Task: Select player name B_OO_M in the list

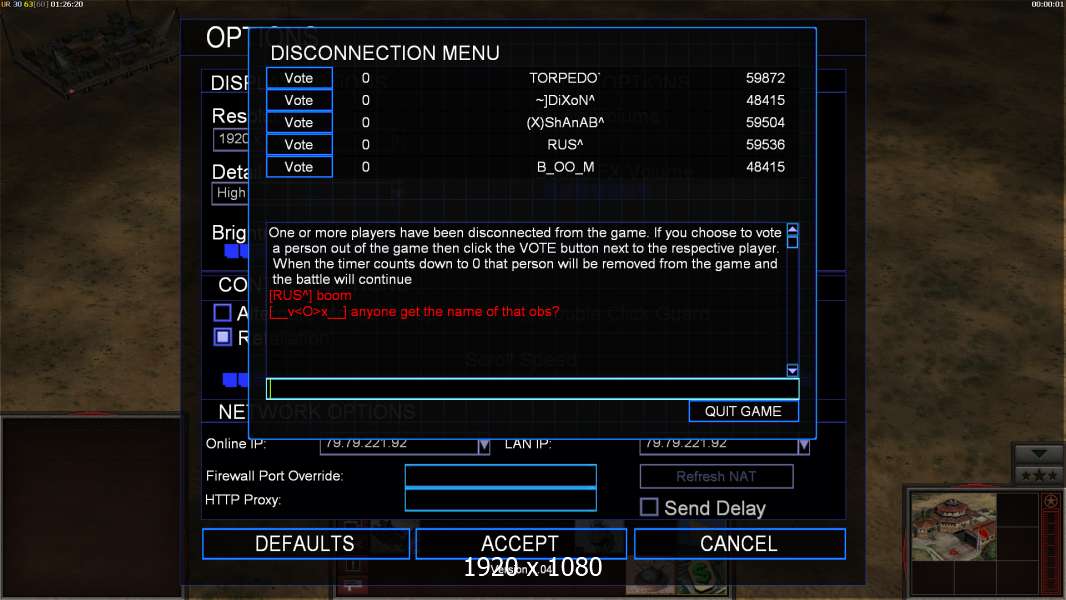Action: coord(566,167)
